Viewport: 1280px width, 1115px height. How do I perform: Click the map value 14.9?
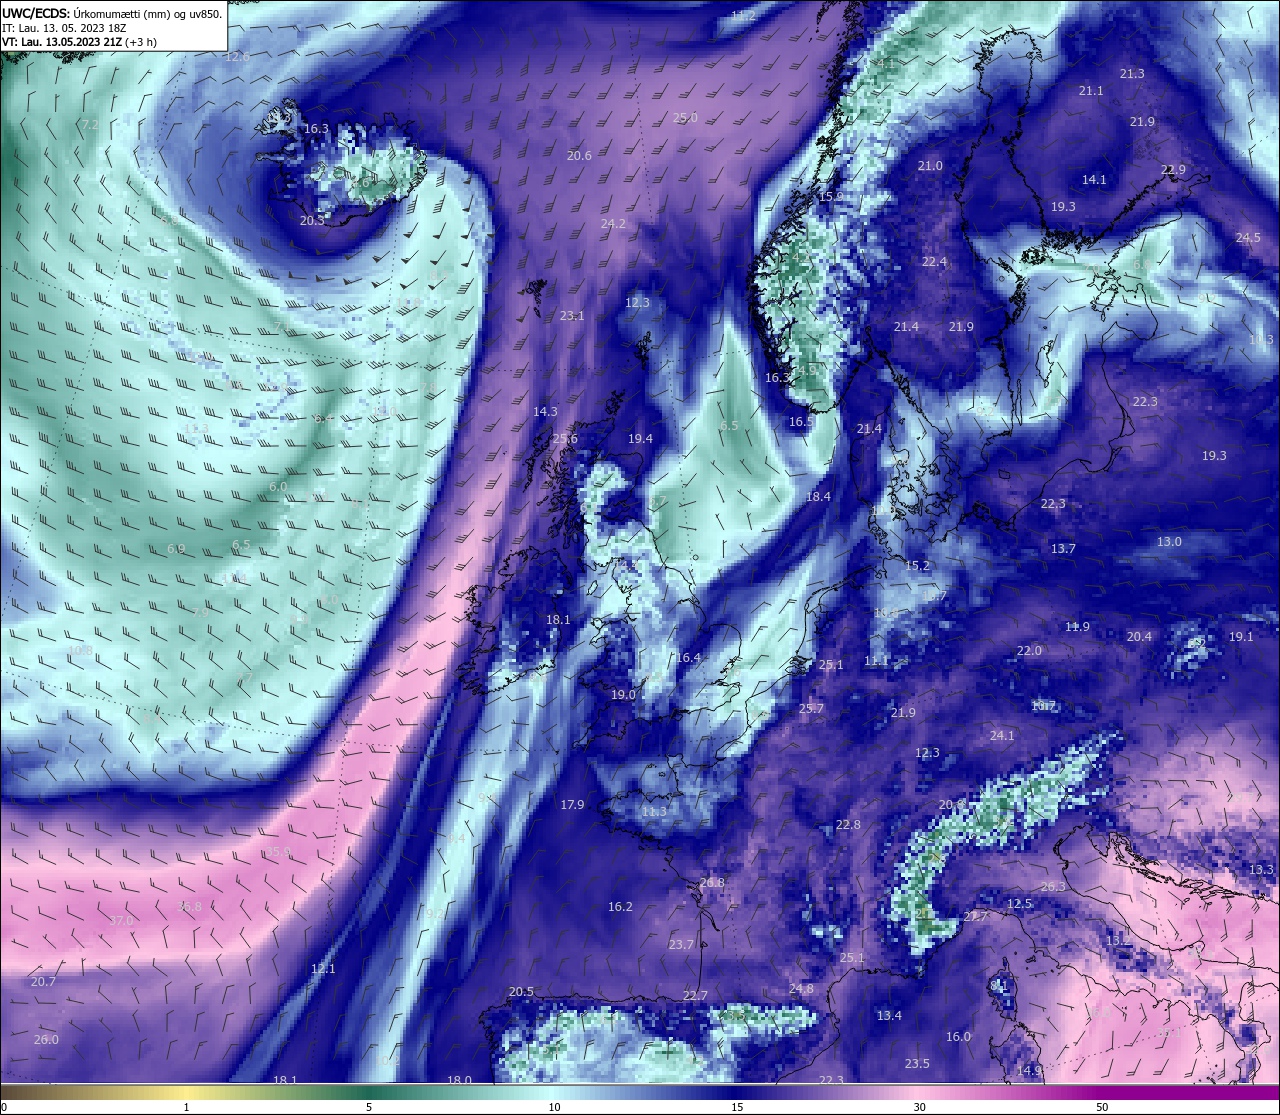pyautogui.click(x=1029, y=1071)
